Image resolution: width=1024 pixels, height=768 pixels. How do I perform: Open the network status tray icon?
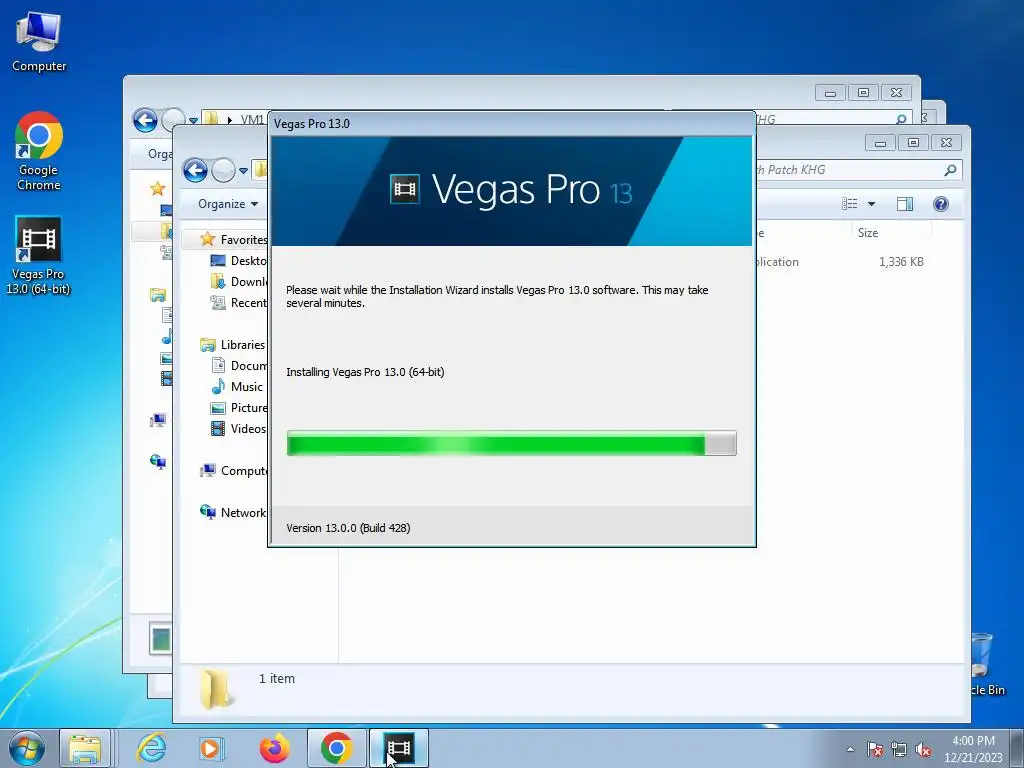click(x=899, y=749)
